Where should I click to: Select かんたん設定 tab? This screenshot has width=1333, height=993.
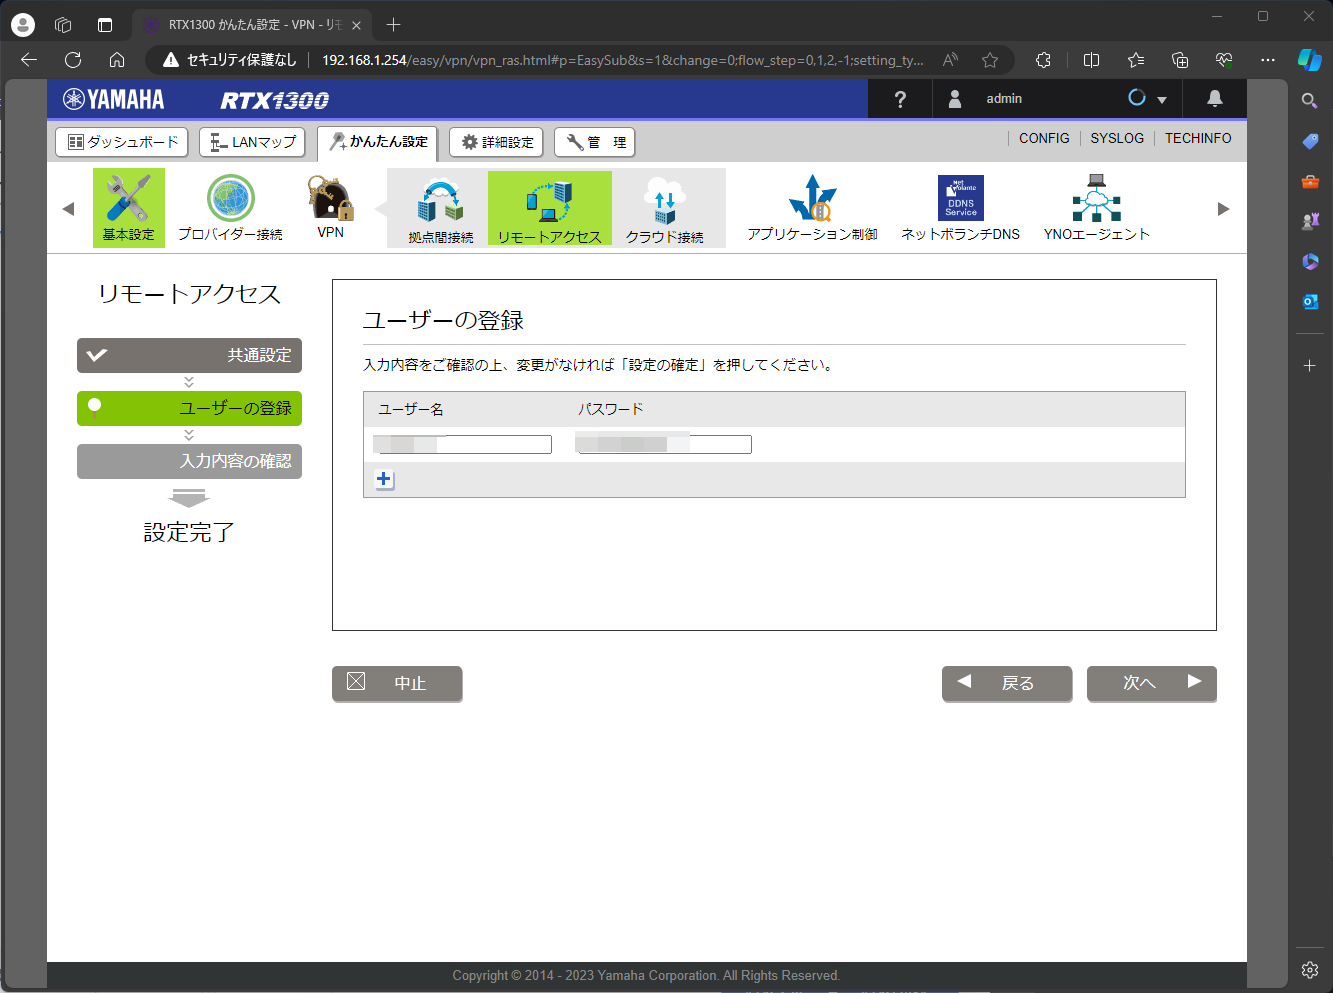378,142
